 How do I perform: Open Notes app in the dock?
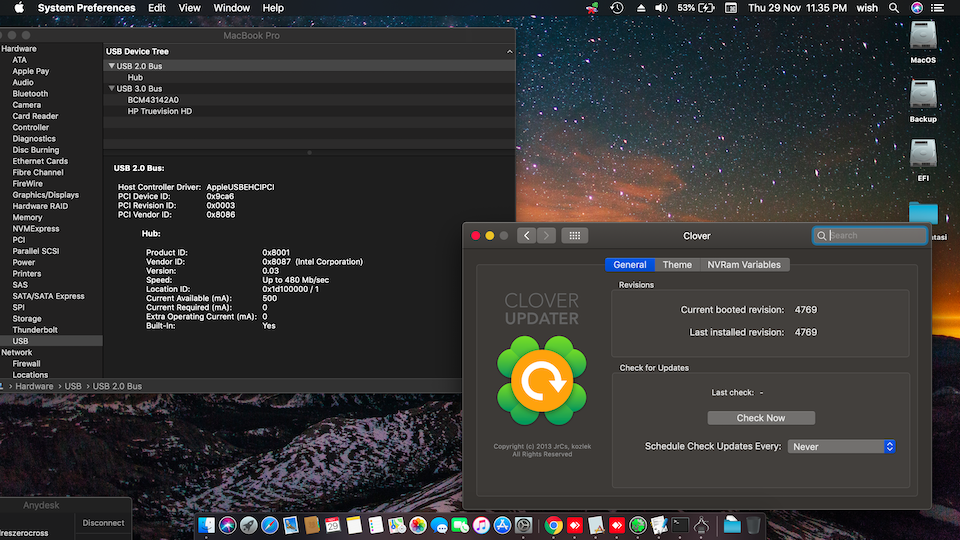pyautogui.click(x=354, y=525)
